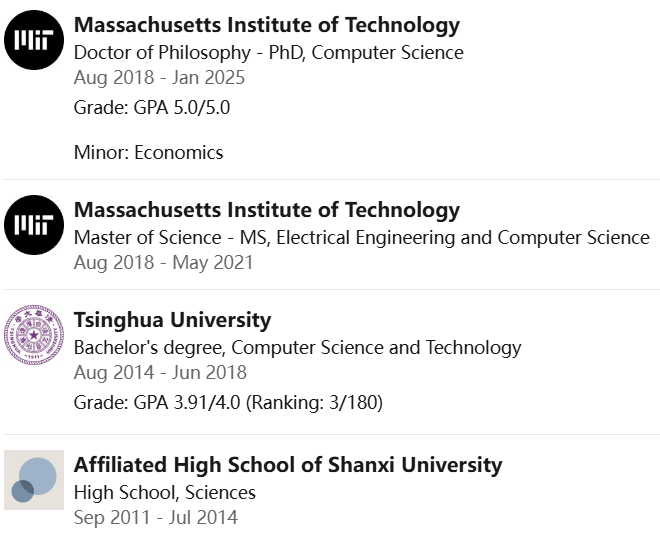Open the Tsinghua University school name

[x=172, y=320]
